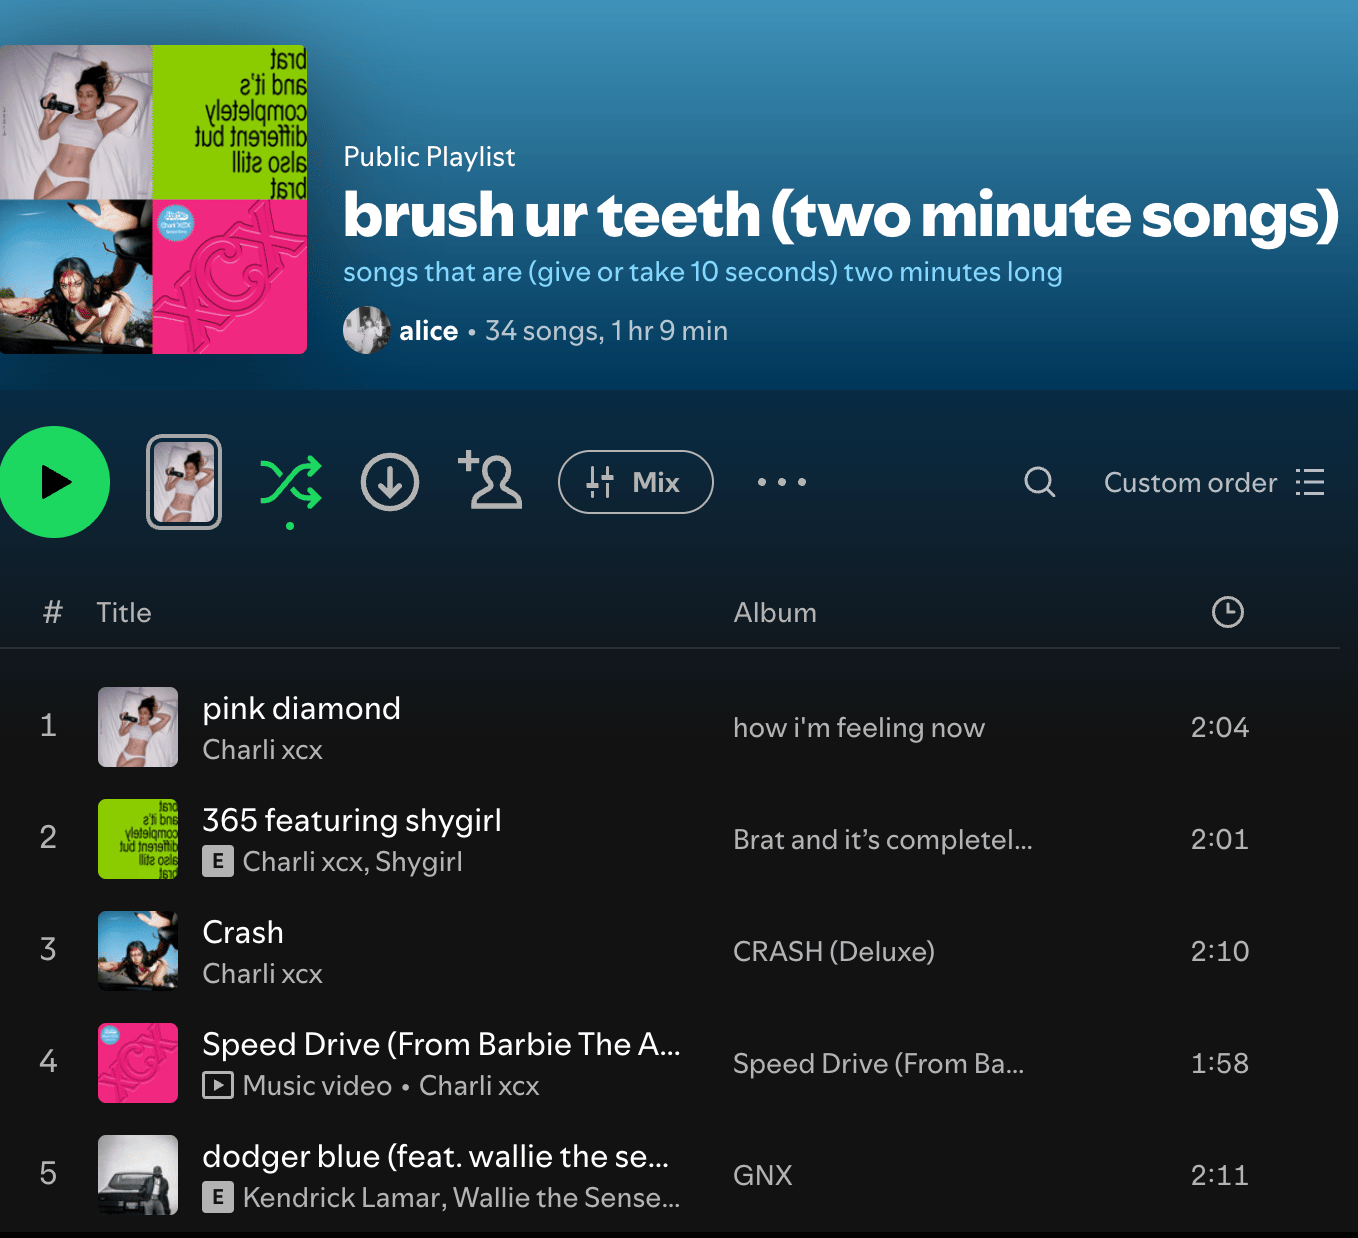Sort by the Title column header
The width and height of the screenshot is (1358, 1238).
pyautogui.click(x=124, y=613)
